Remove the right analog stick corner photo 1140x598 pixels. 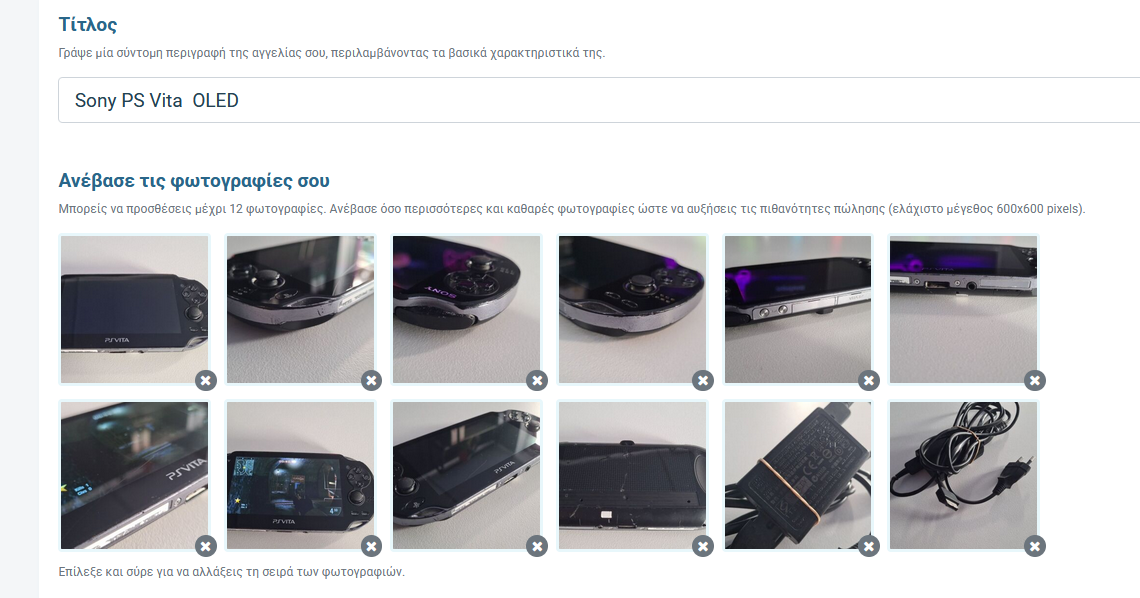(703, 380)
